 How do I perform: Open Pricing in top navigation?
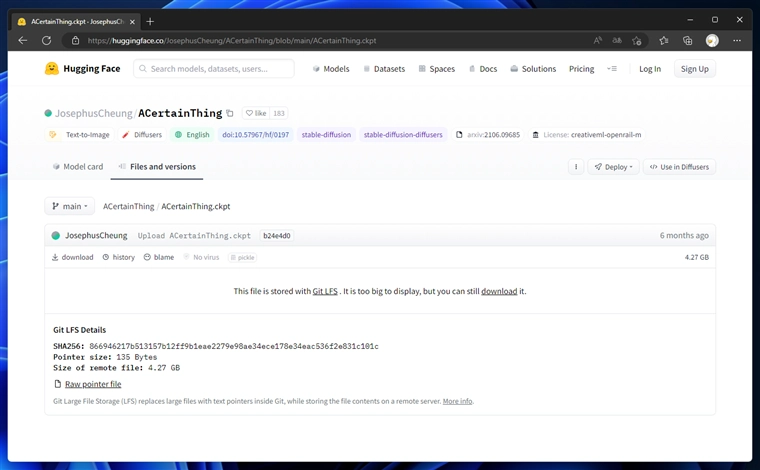coord(581,69)
